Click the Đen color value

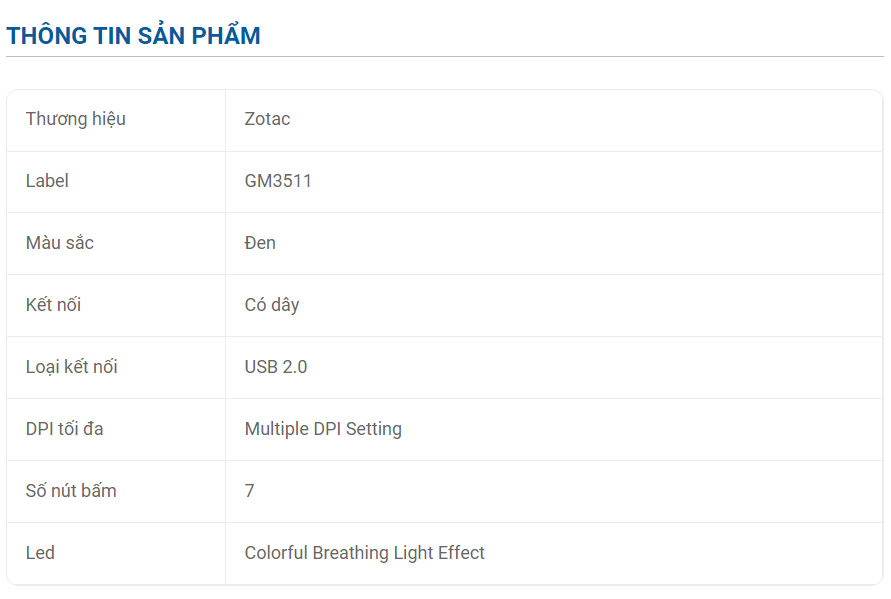point(260,243)
